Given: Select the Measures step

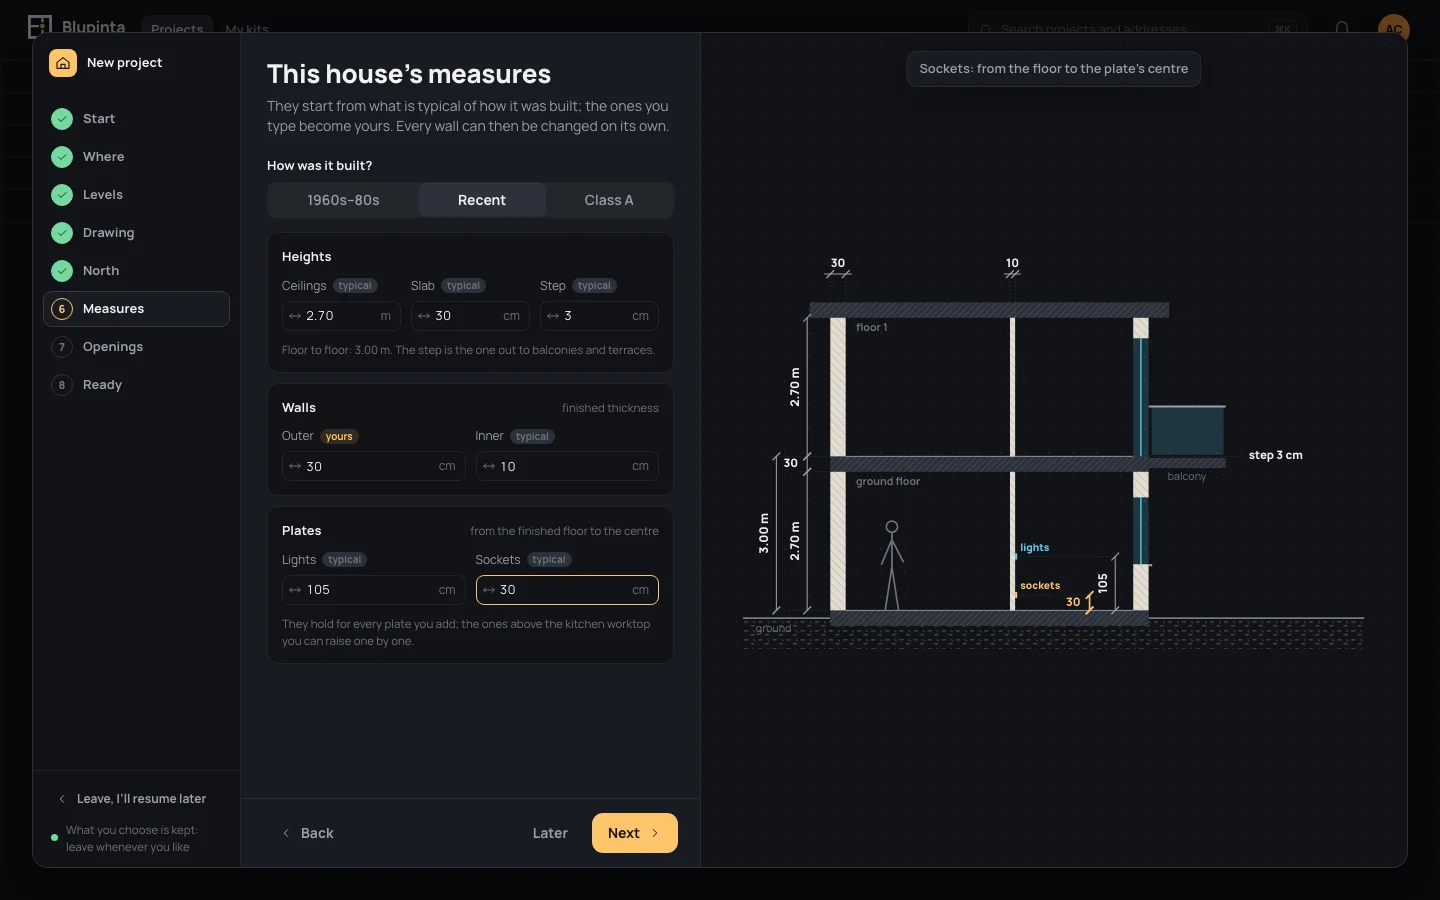Looking at the screenshot, I should tap(136, 309).
